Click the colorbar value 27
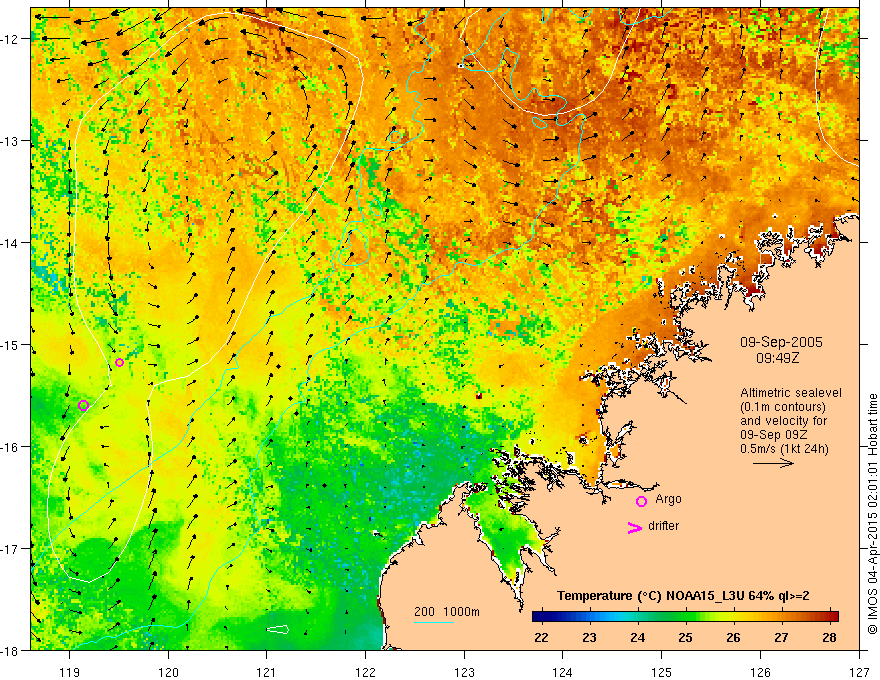Image resolution: width=880 pixels, height=680 pixels. click(781, 638)
